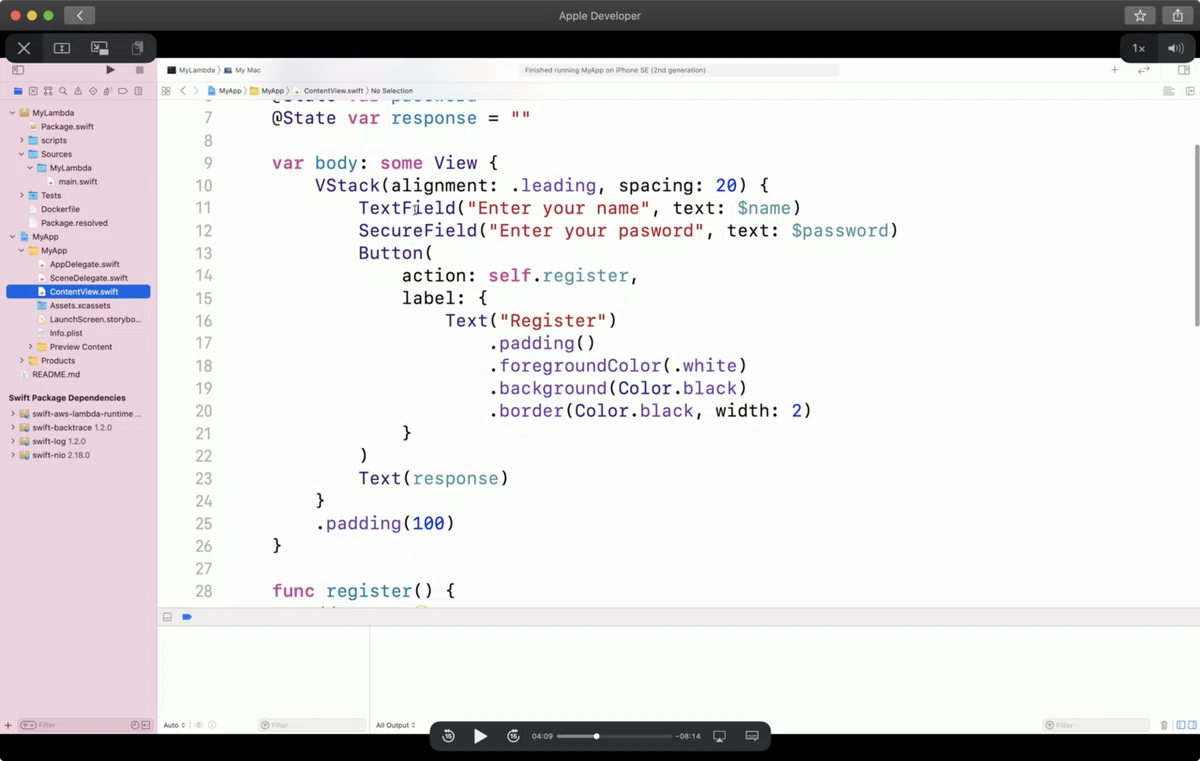Screen dimensions: 1200x761
Task: Choose the My Mac run destination
Action: point(243,70)
